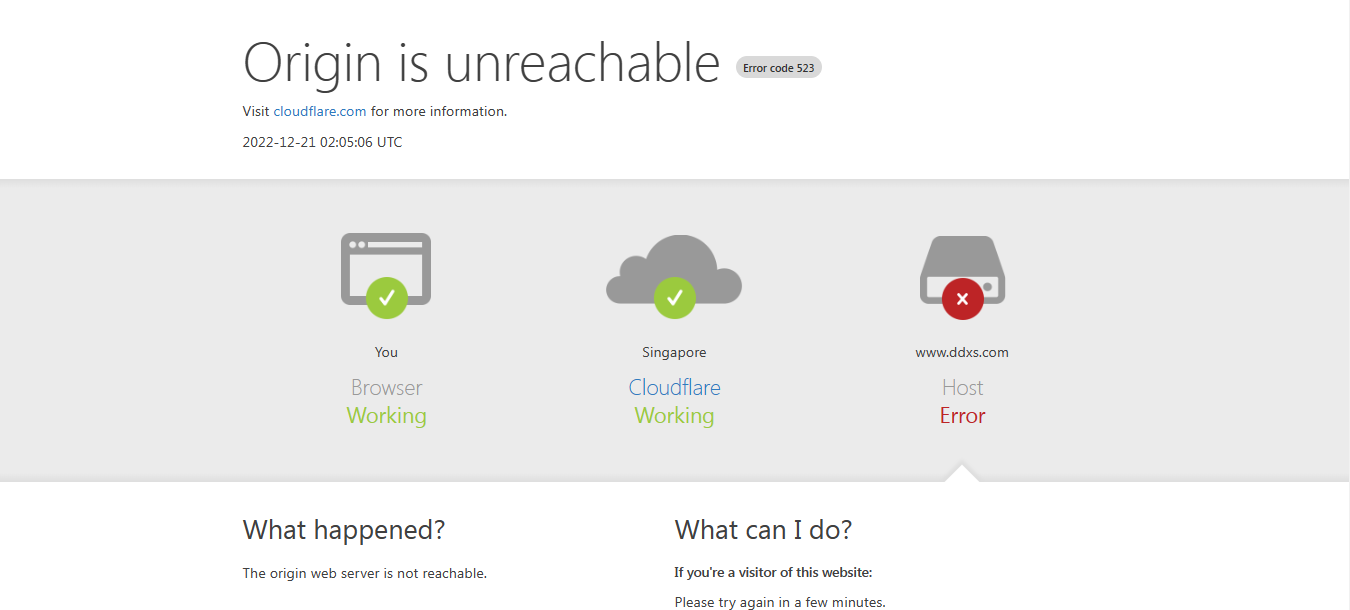This screenshot has width=1350, height=610.
Task: Click the green checkmark on browser icon
Action: pos(386,297)
